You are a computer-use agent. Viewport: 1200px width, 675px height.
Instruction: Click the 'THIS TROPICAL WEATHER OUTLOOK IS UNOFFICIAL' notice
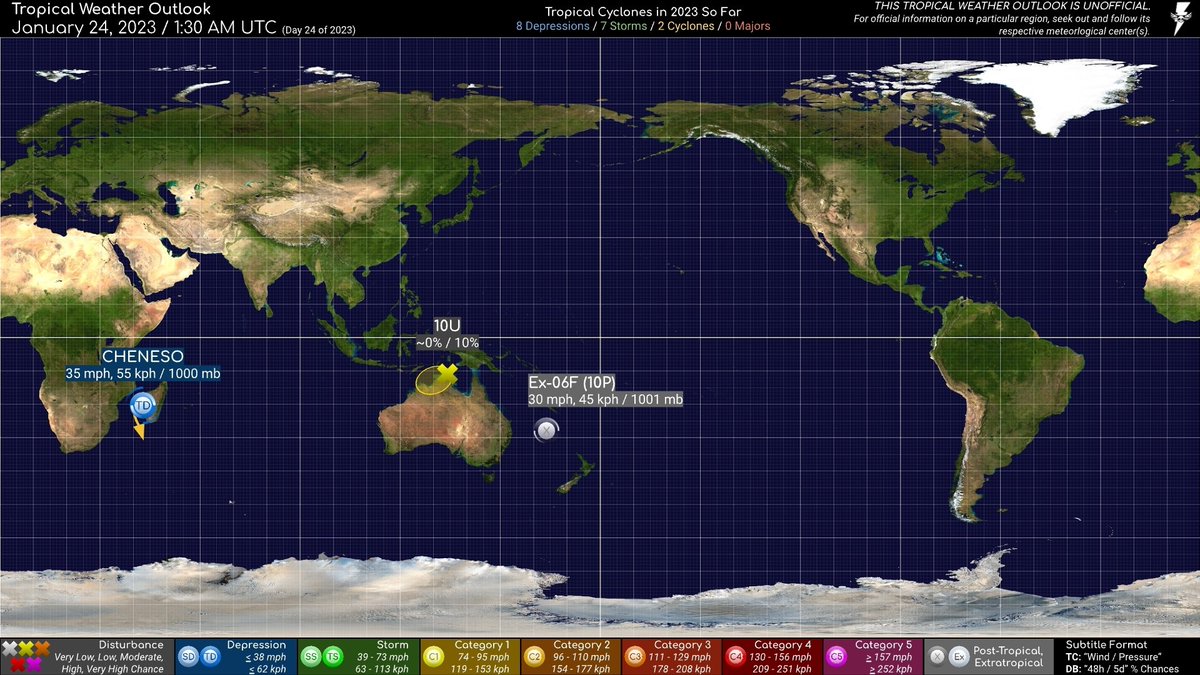point(1013,6)
